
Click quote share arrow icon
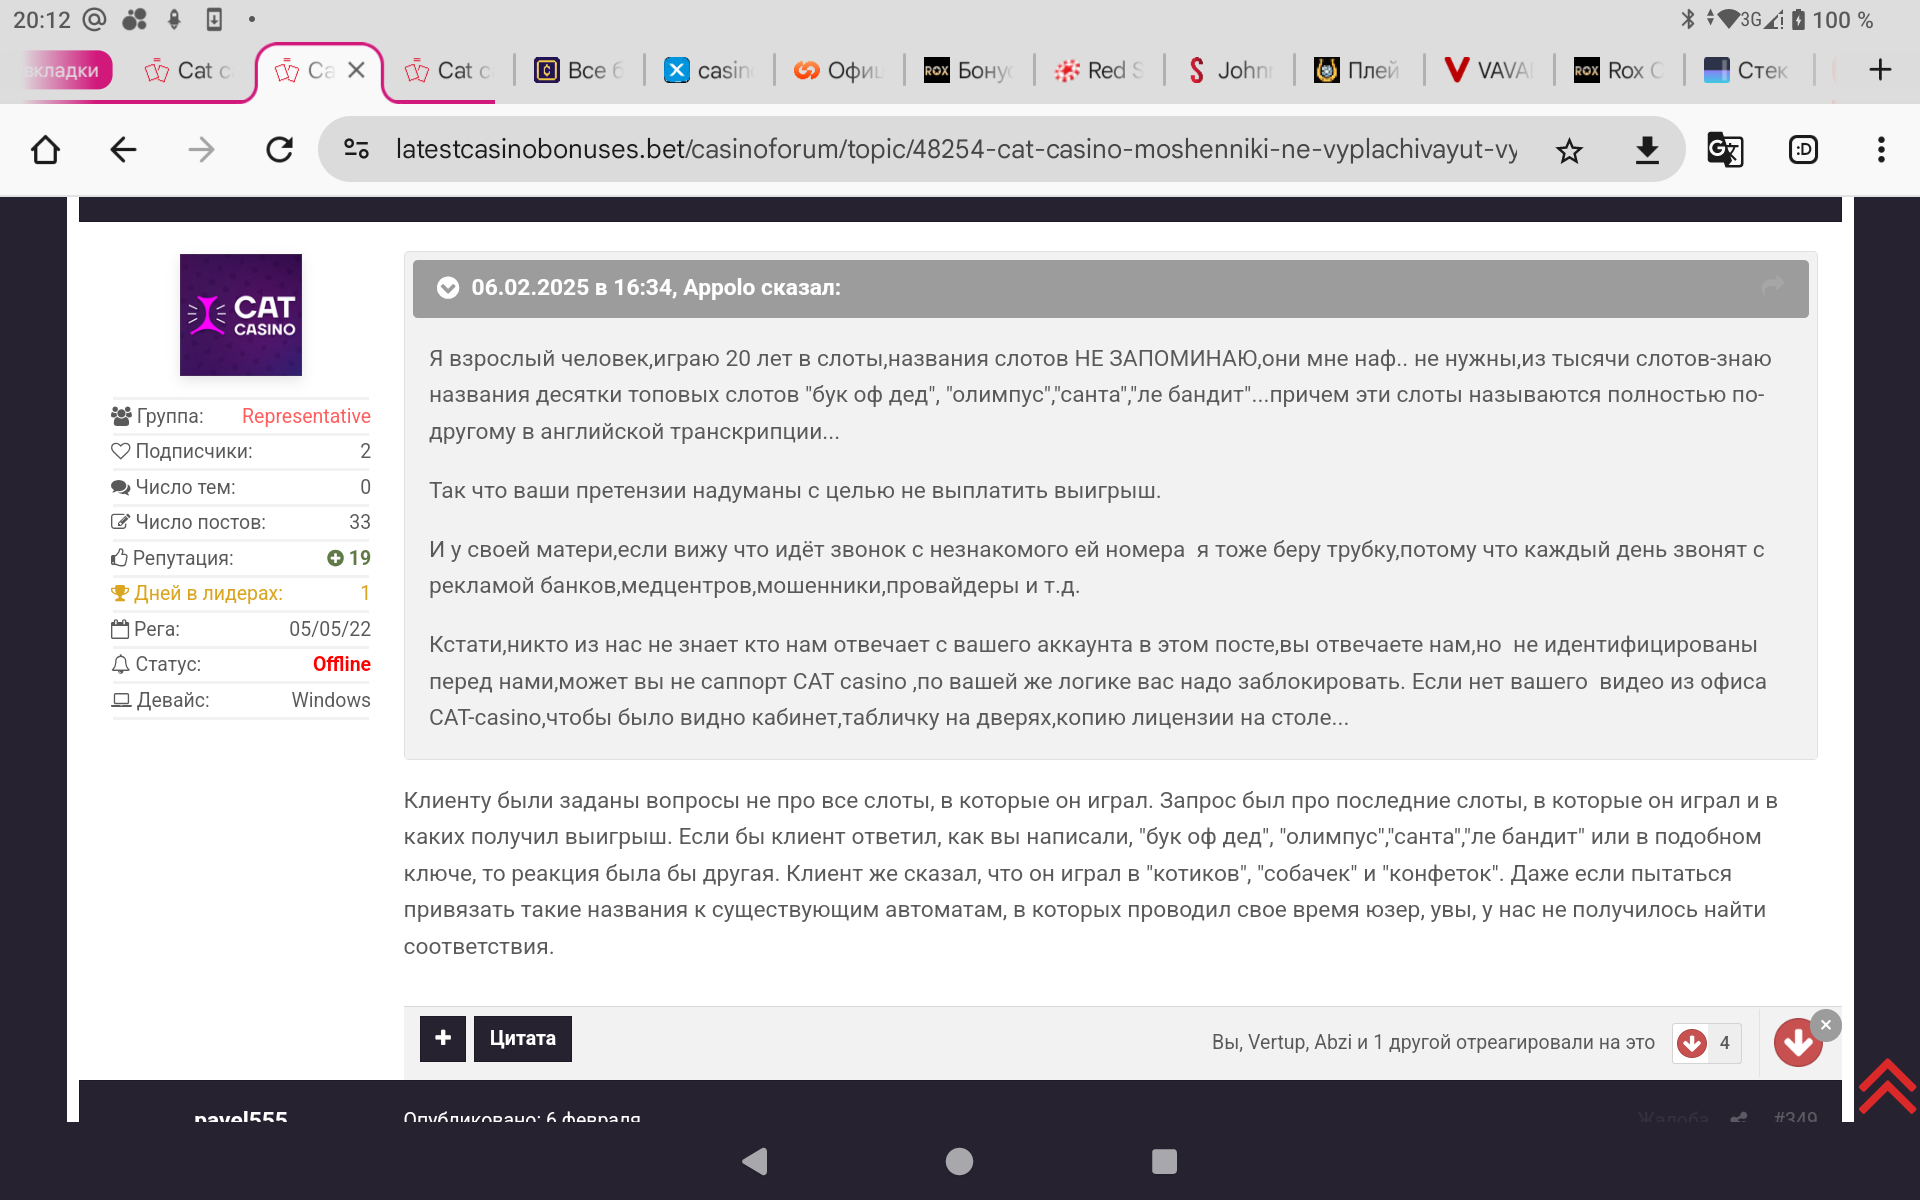[1772, 287]
